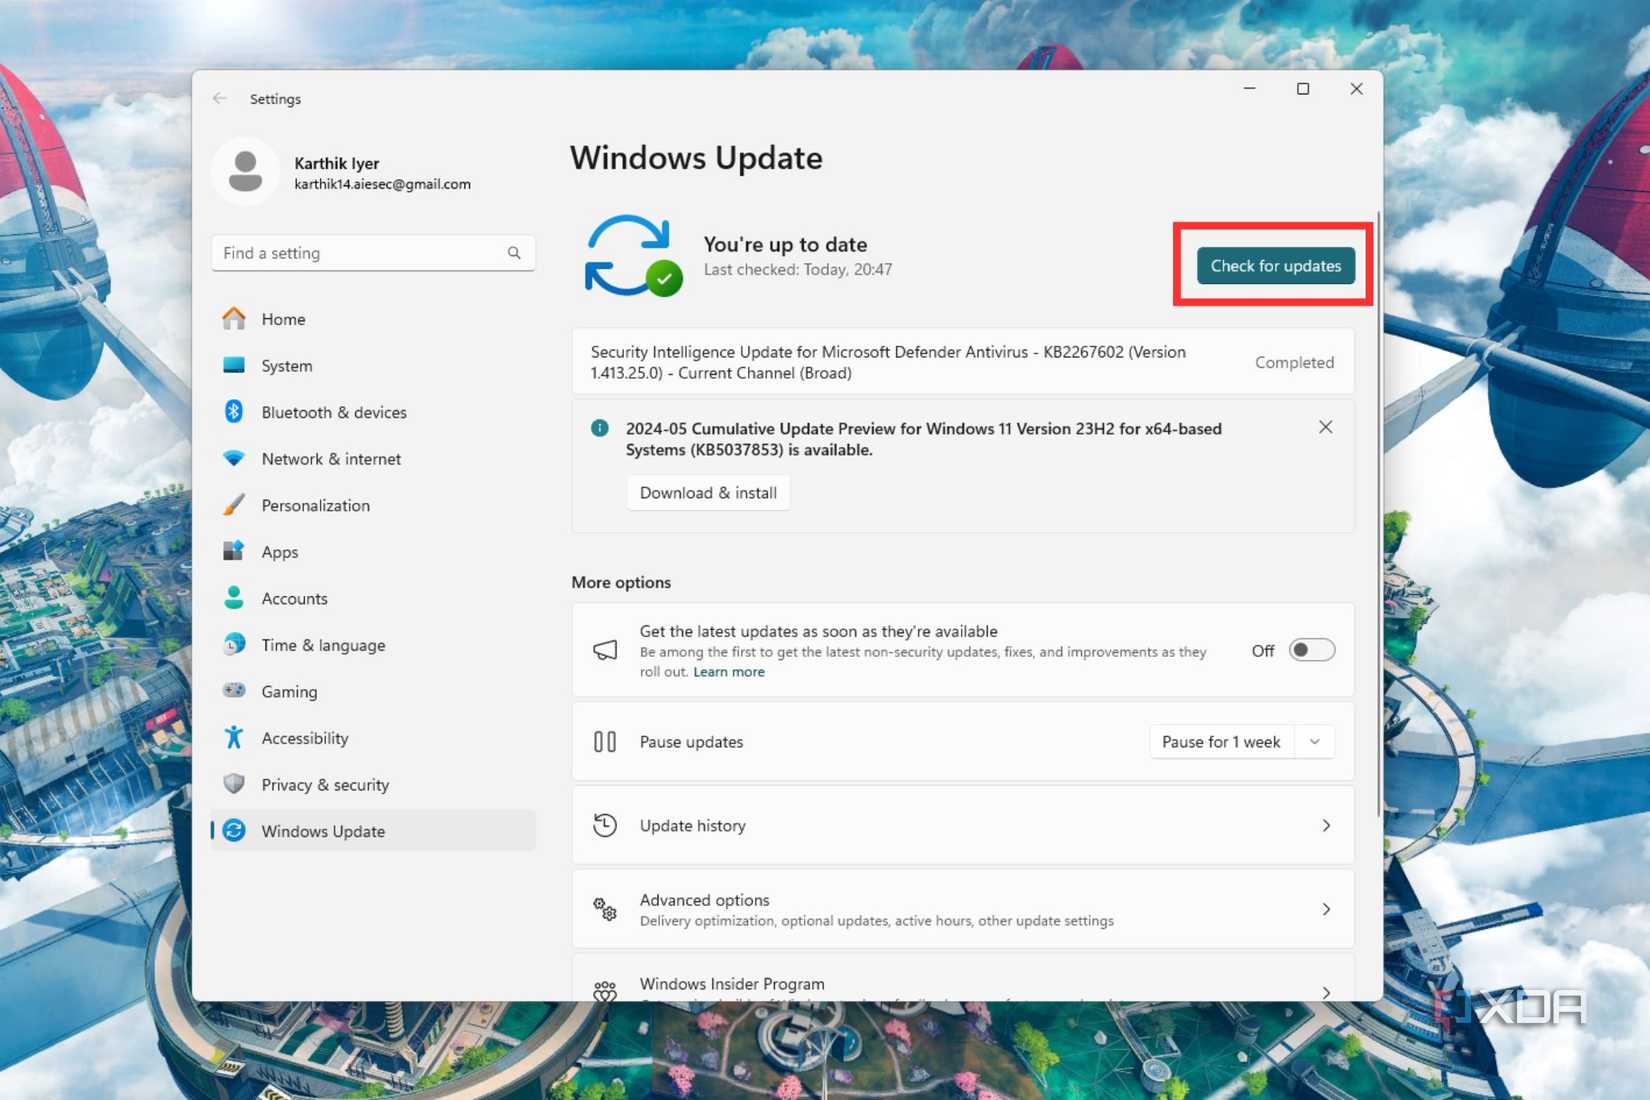Select the Personalization paintbrush icon
This screenshot has height=1100, width=1650.
tap(234, 505)
